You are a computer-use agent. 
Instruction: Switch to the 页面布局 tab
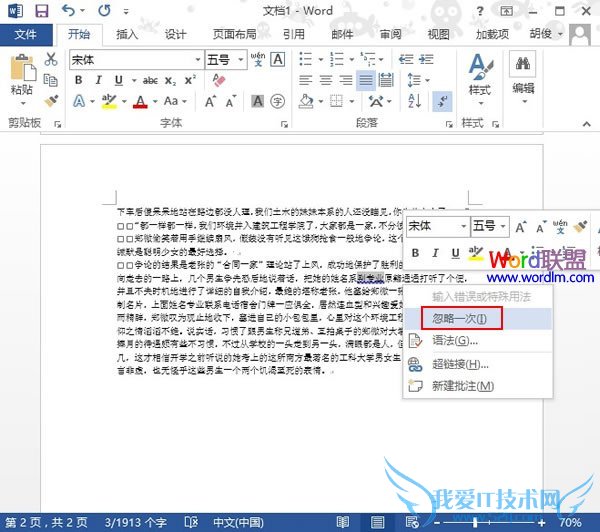(x=234, y=35)
